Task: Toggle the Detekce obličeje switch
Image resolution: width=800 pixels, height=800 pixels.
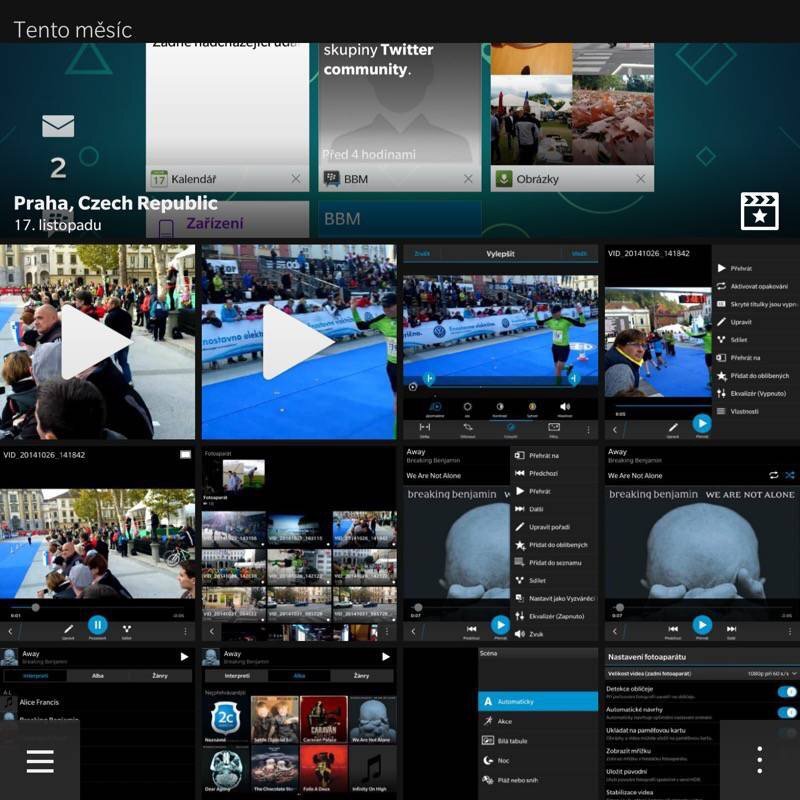Action: [786, 691]
